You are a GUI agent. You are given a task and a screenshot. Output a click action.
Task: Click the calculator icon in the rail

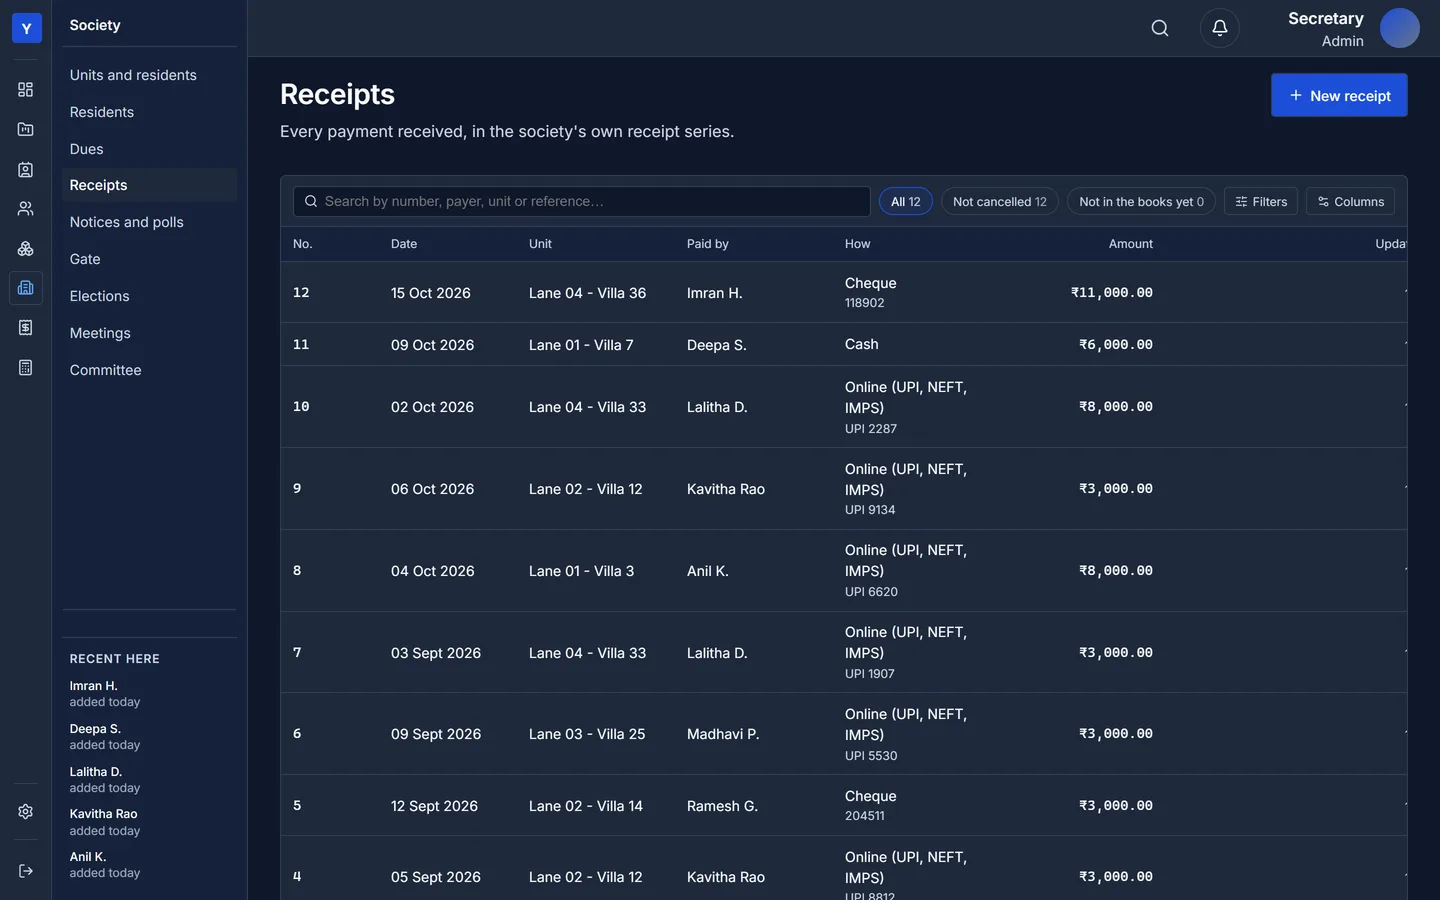(26, 368)
